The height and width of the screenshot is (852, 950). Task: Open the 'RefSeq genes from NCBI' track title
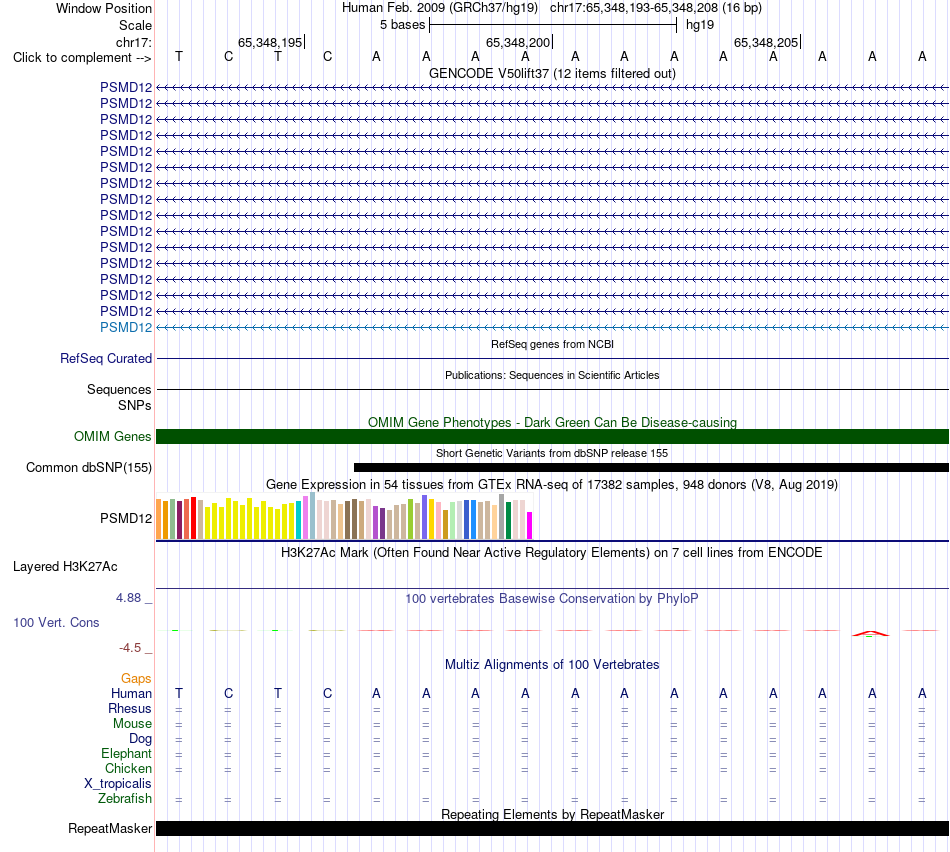[552, 344]
